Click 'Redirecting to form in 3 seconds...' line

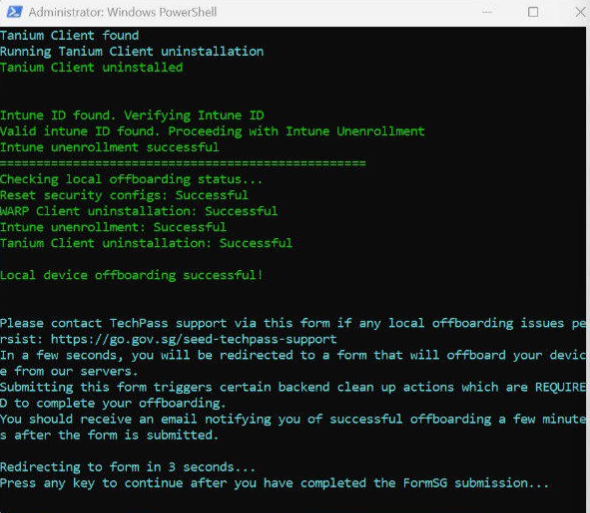(128, 467)
